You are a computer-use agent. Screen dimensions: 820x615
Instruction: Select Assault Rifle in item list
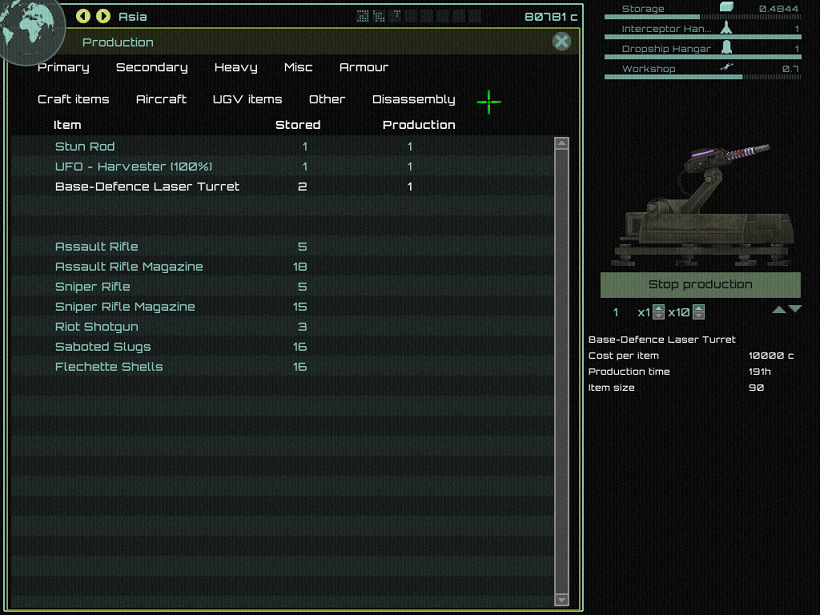point(282,246)
